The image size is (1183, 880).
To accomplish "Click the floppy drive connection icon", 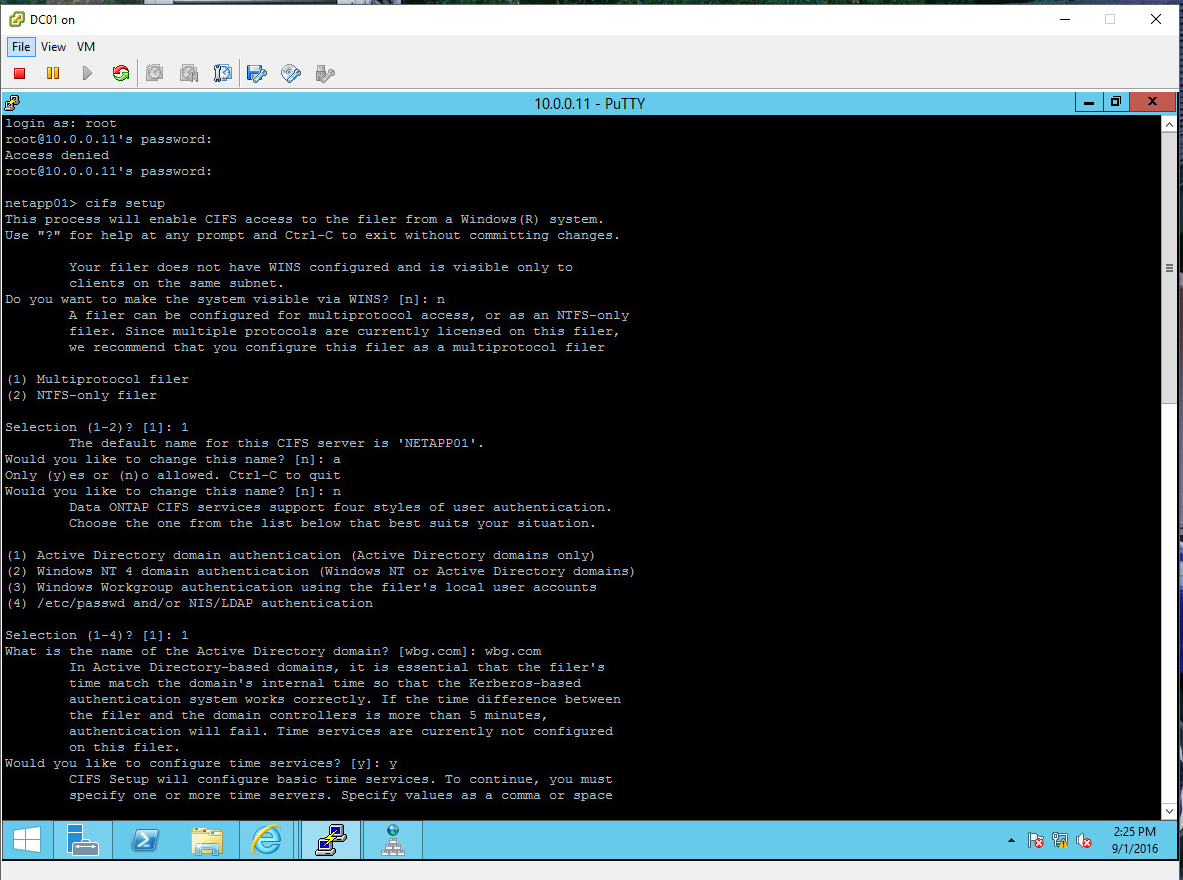I will click(257, 73).
